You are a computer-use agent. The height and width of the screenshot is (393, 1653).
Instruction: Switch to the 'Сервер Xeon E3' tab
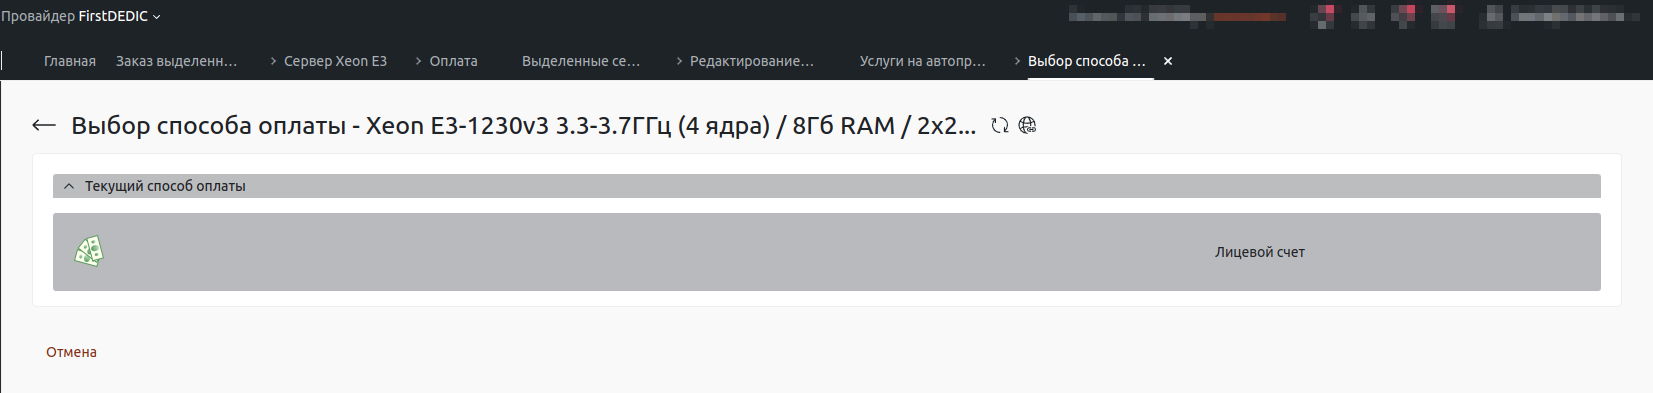pyautogui.click(x=335, y=61)
